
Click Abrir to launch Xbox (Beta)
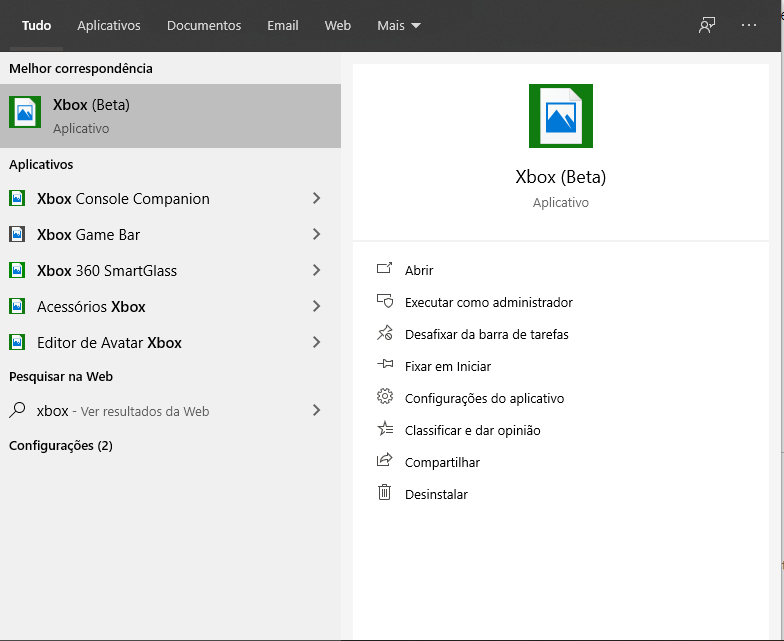tap(418, 270)
